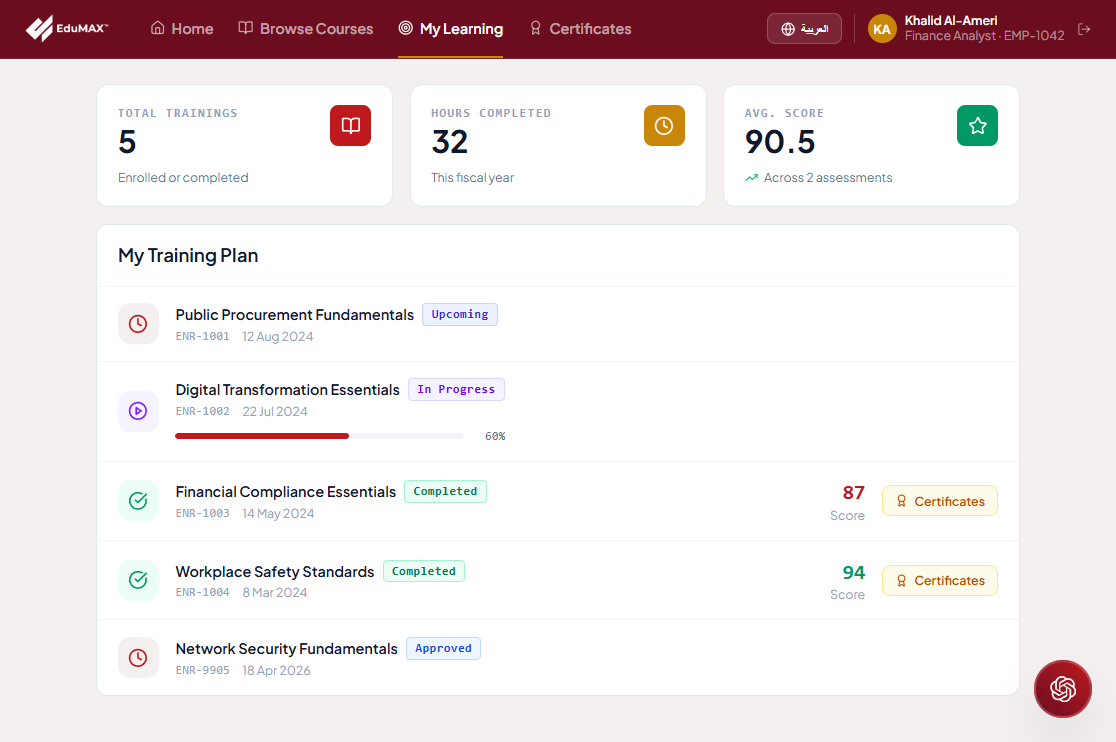
Task: Click the score value 94
Action: pyautogui.click(x=853, y=572)
